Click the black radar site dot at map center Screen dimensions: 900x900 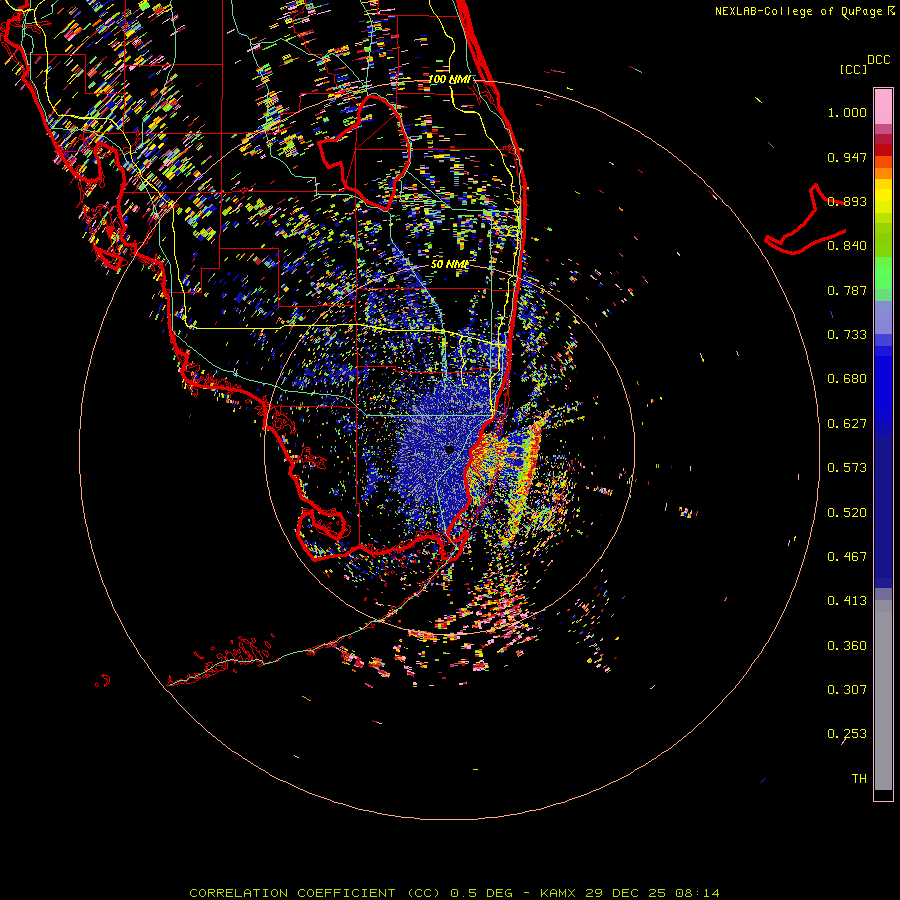point(450,449)
